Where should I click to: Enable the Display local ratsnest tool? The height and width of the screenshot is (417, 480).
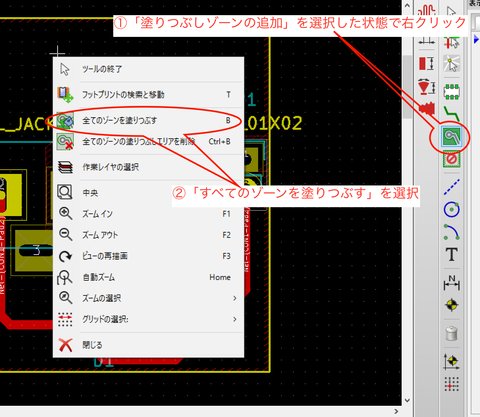pyautogui.click(x=452, y=64)
